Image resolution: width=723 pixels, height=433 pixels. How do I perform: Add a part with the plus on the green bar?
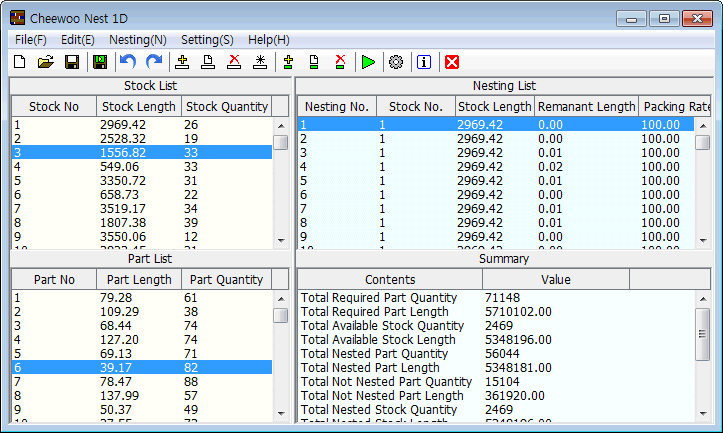(288, 62)
